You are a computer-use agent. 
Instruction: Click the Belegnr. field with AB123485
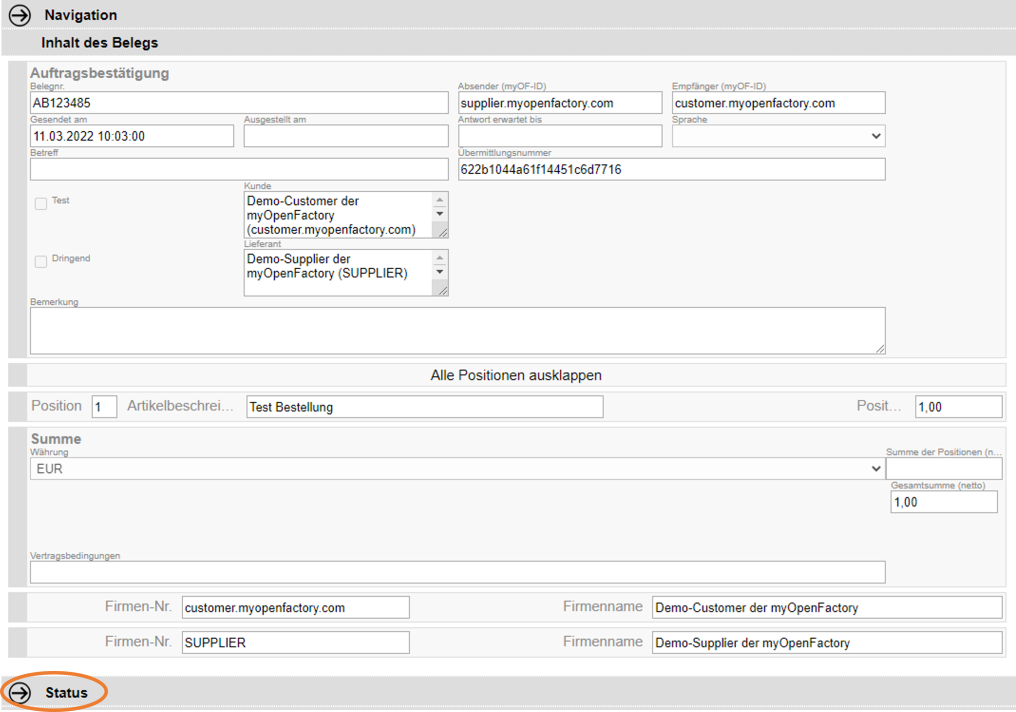pos(239,102)
